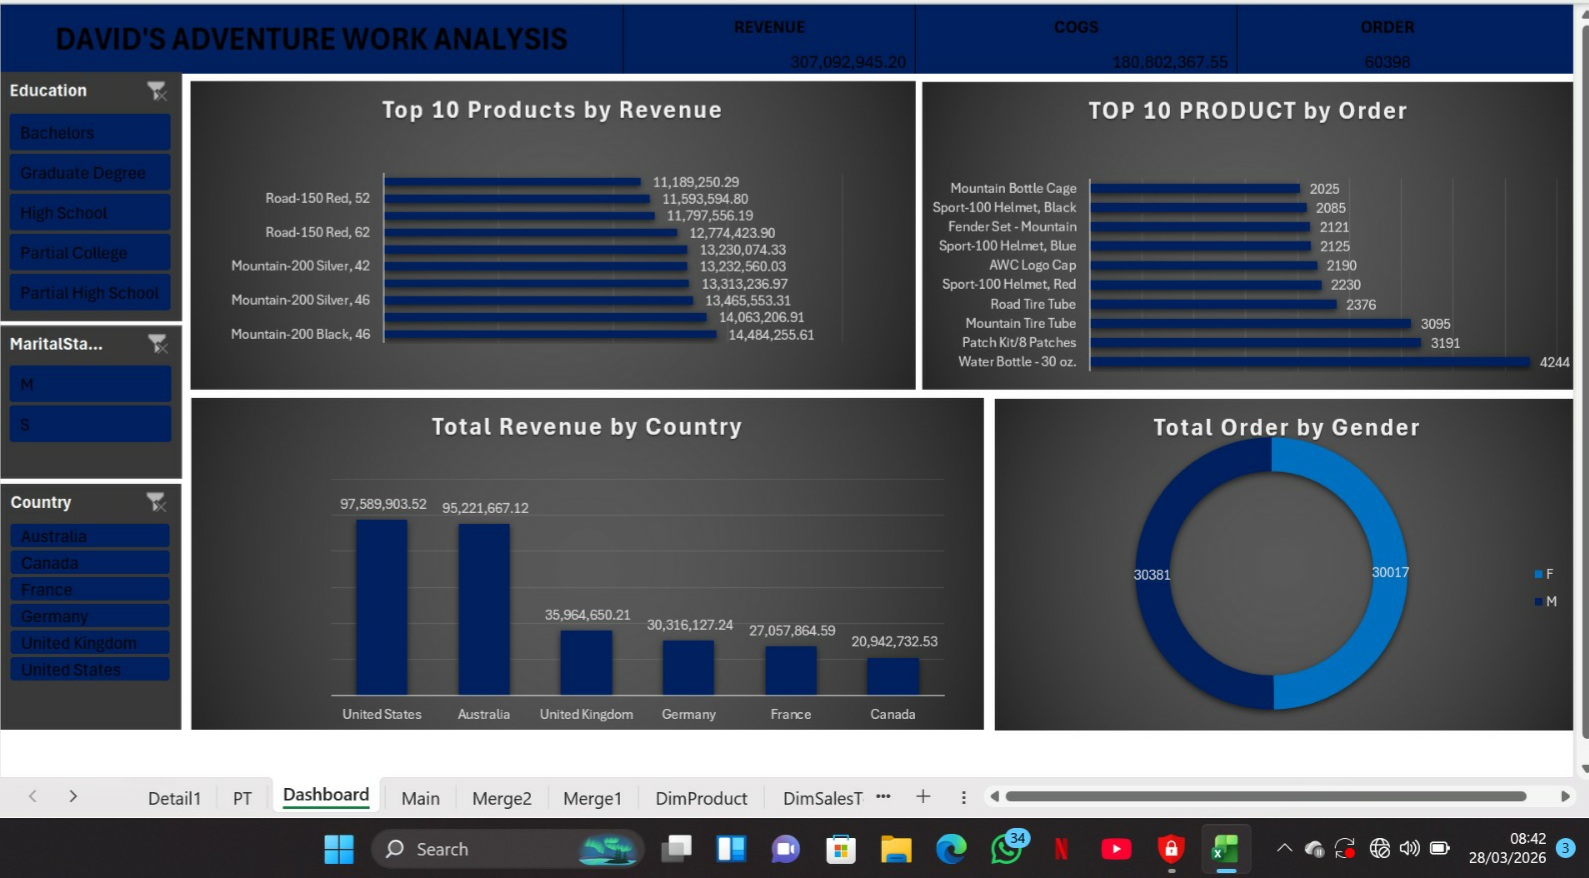This screenshot has width=1589, height=878.
Task: Check battery status in tray
Action: 1440,848
